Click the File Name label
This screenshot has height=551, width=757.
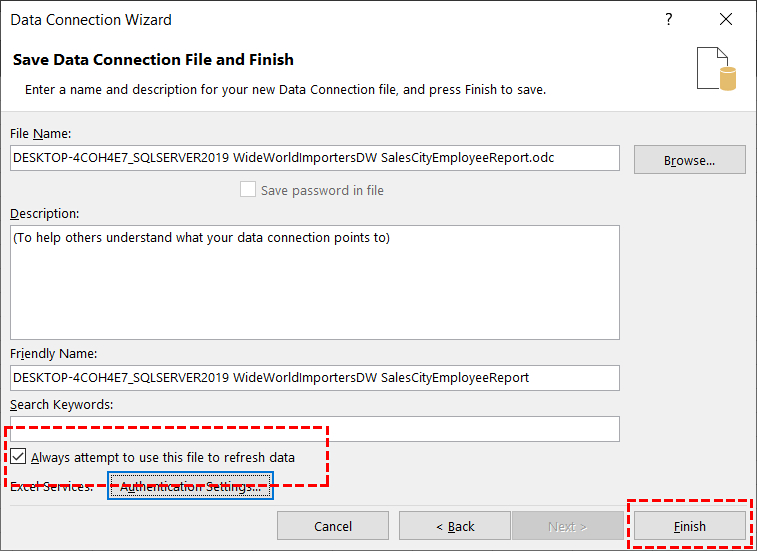pos(40,133)
